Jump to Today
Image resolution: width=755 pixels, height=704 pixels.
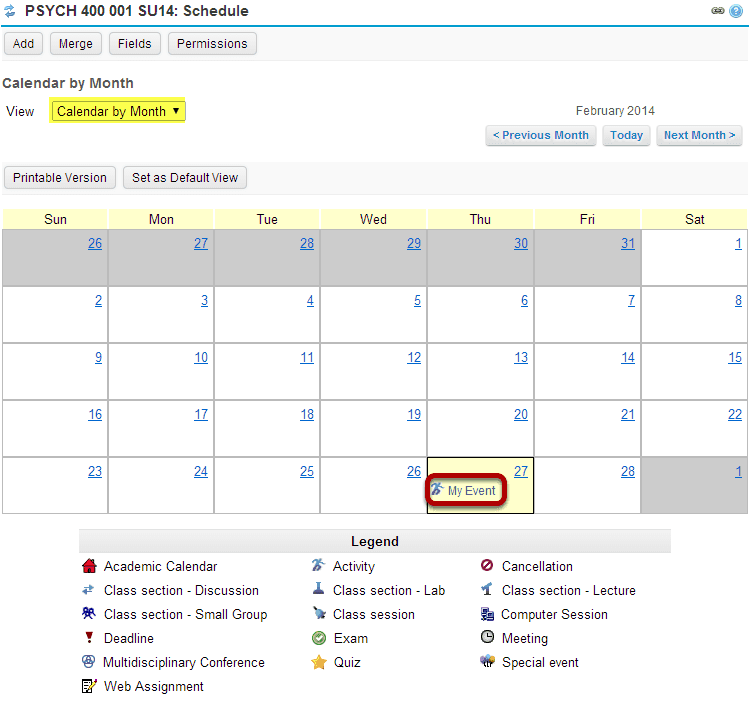(626, 135)
